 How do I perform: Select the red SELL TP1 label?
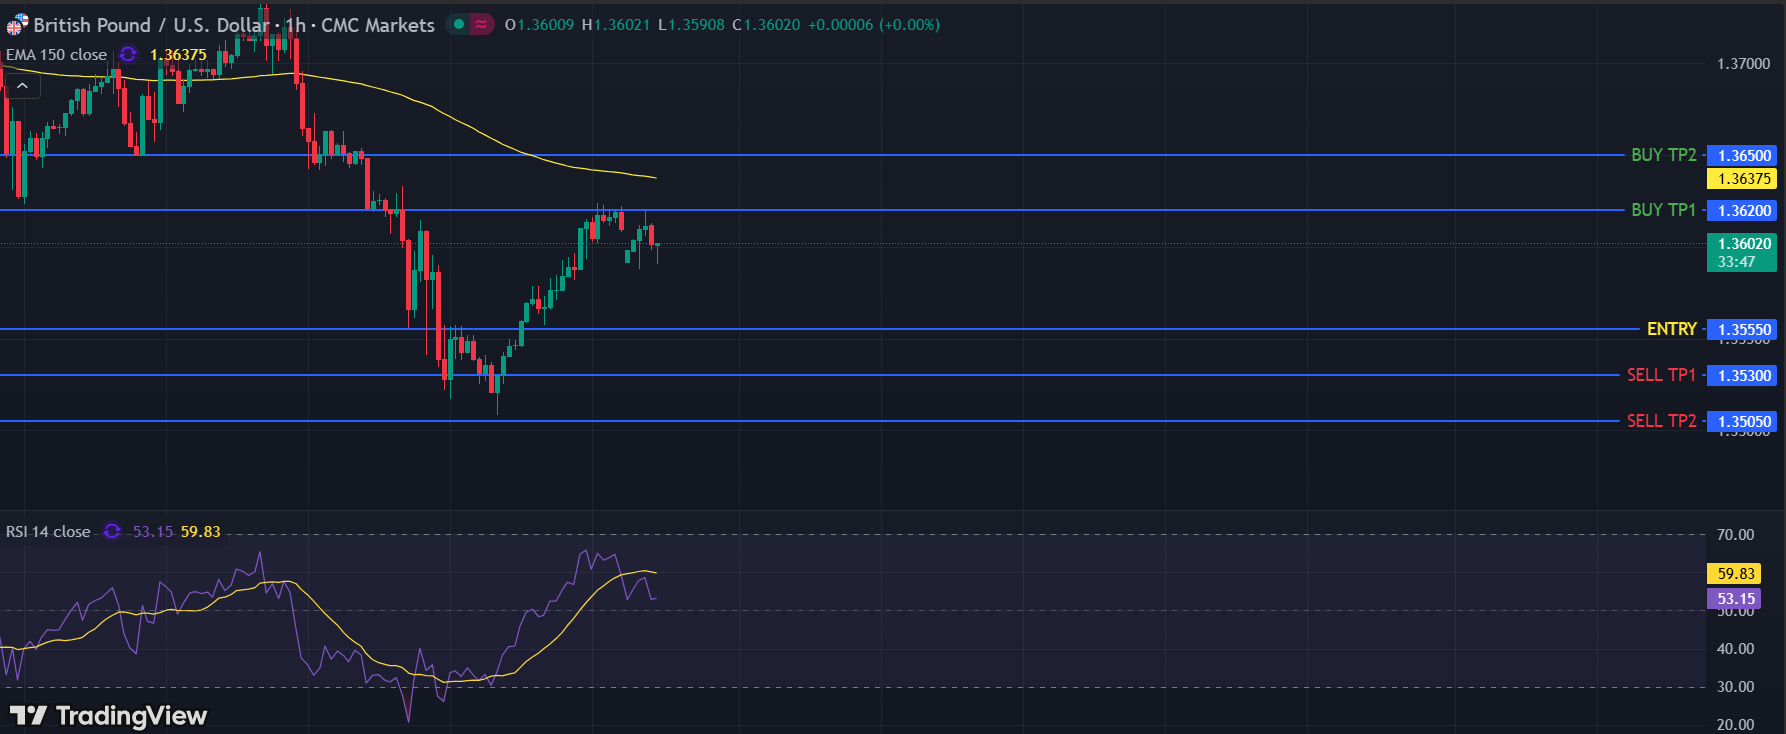pyautogui.click(x=1661, y=375)
